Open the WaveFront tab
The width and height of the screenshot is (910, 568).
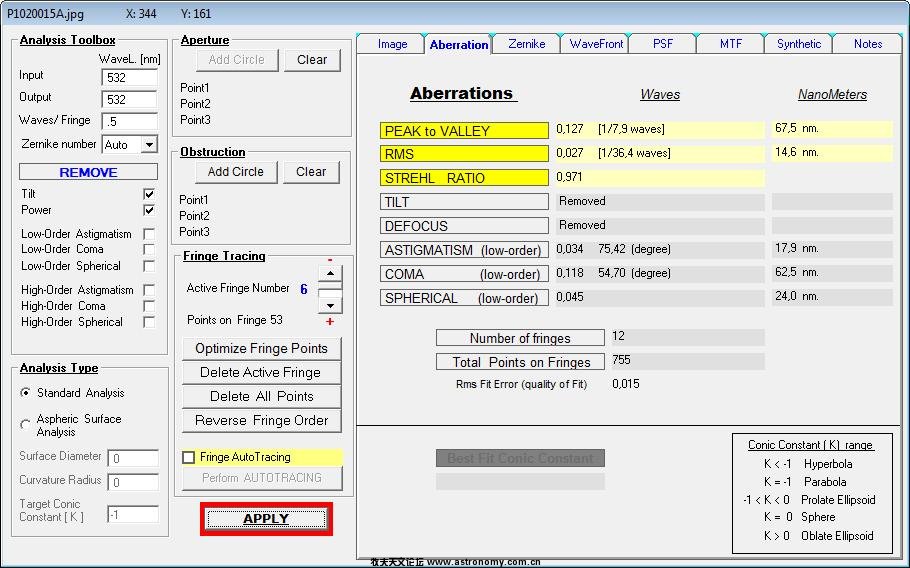(596, 44)
